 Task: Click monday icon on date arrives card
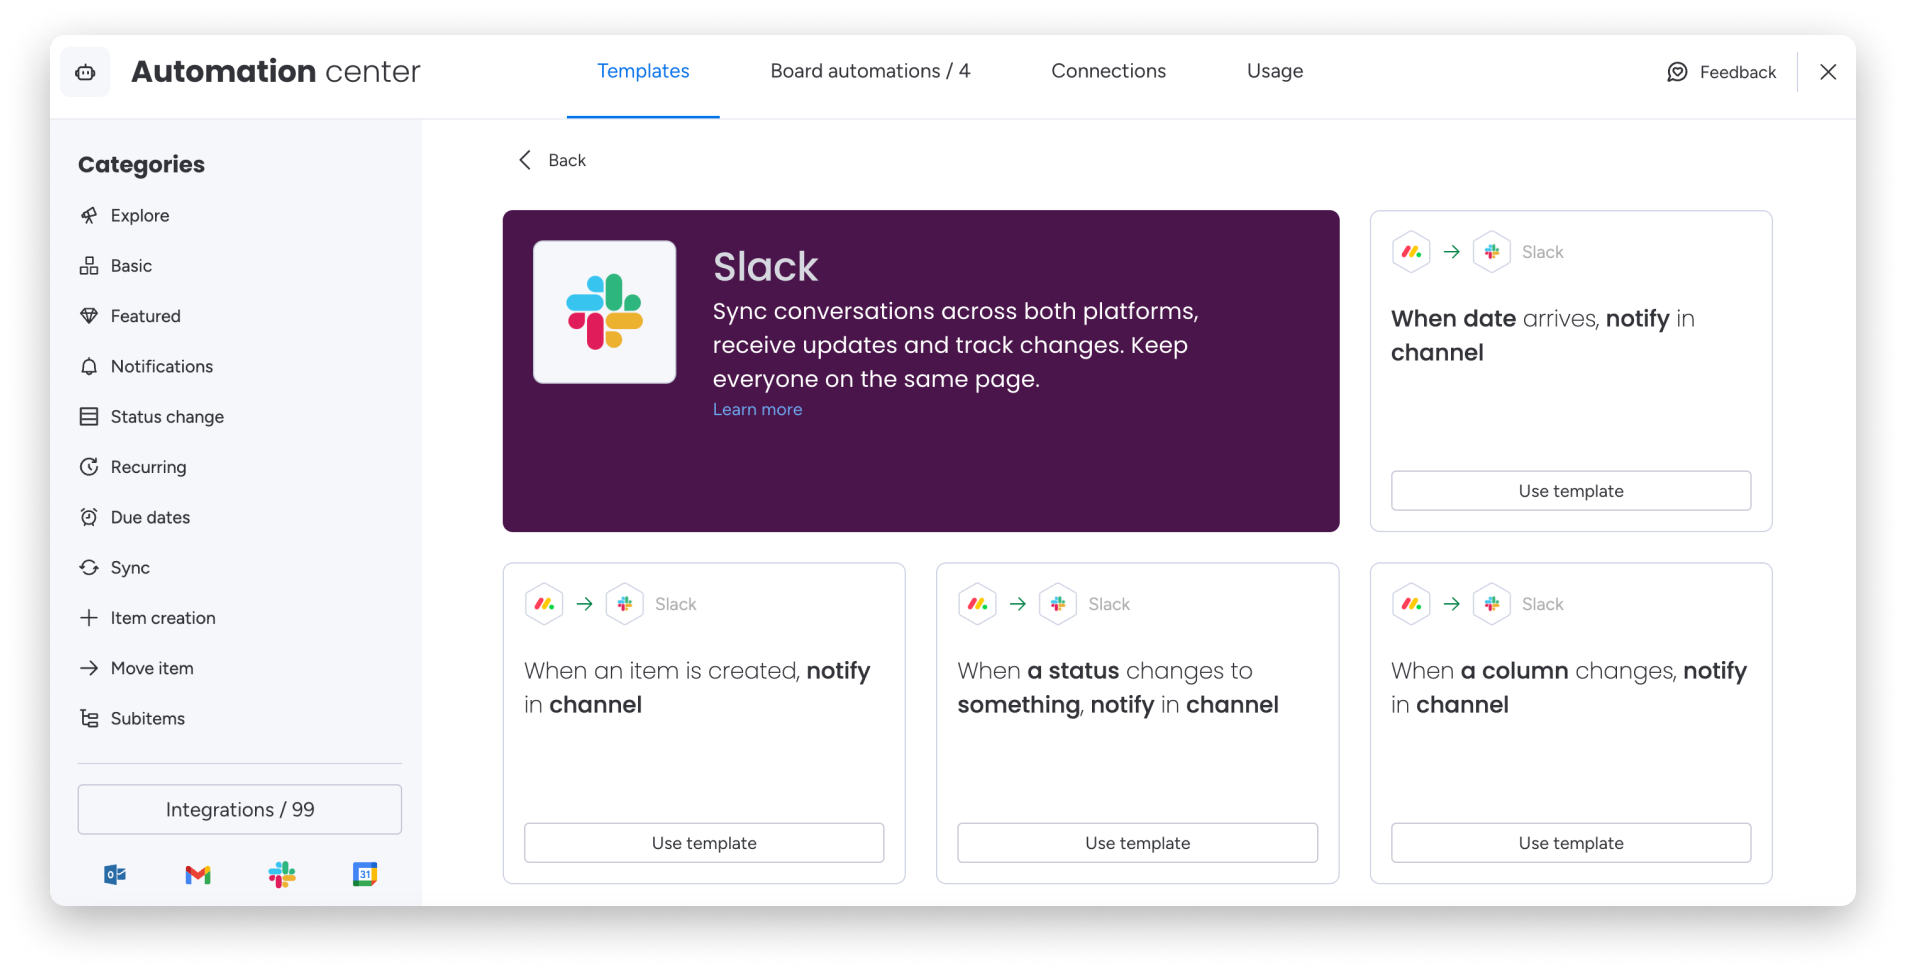click(x=1411, y=252)
